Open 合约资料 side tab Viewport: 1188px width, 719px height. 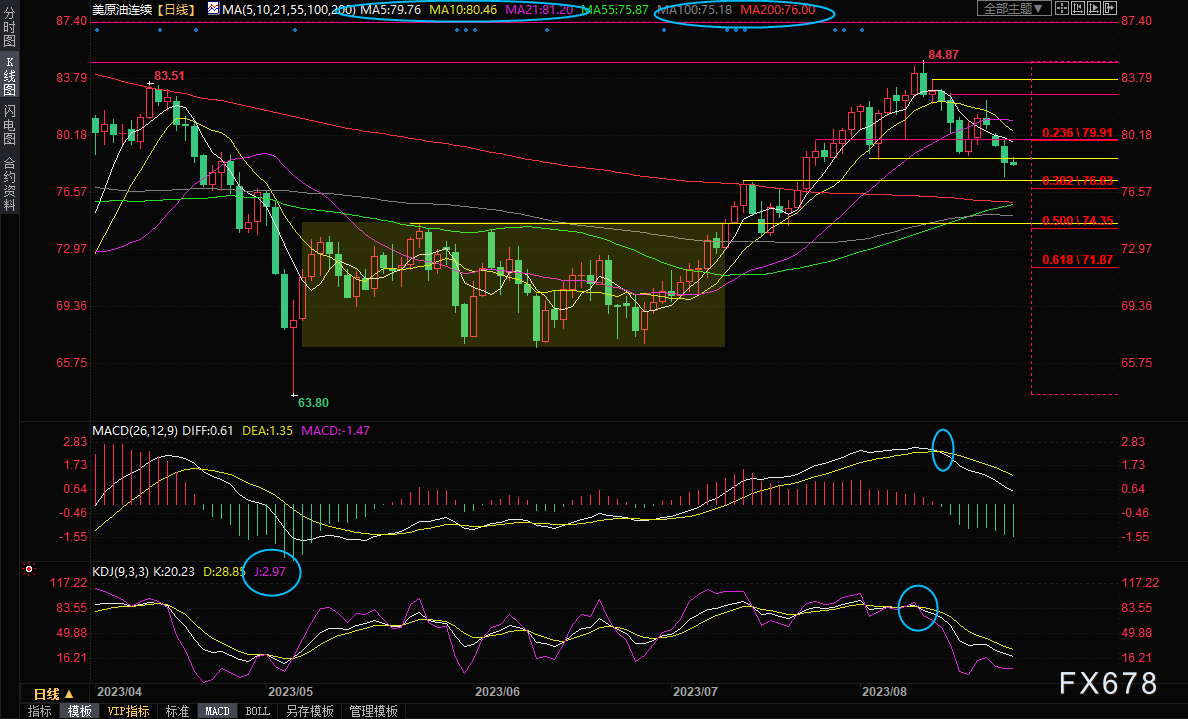9,183
